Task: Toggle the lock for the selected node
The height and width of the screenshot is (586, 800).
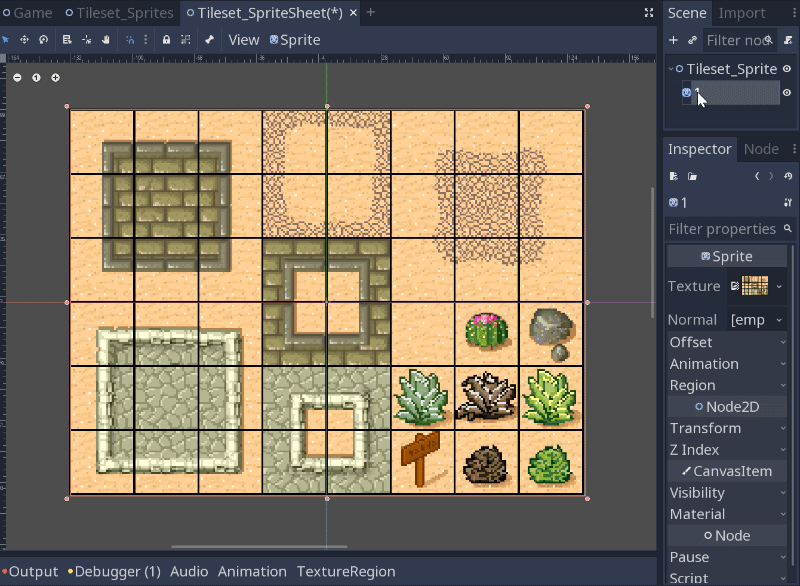Action: [167, 40]
